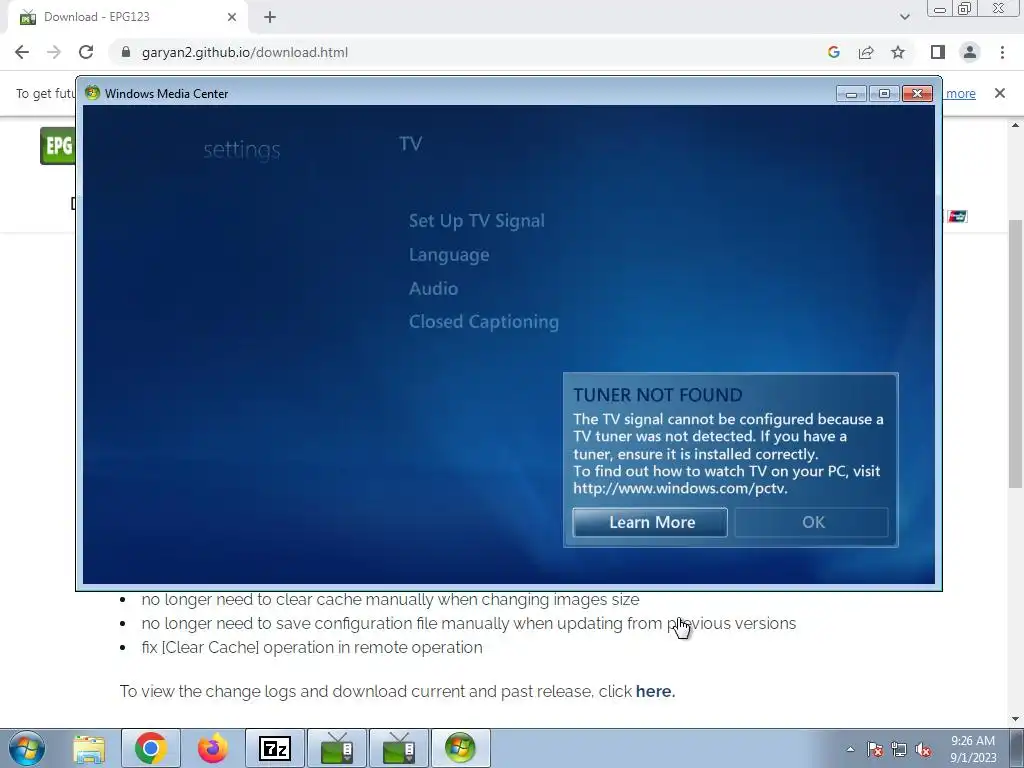
Task: Click the share page icon
Action: pyautogui.click(x=866, y=52)
